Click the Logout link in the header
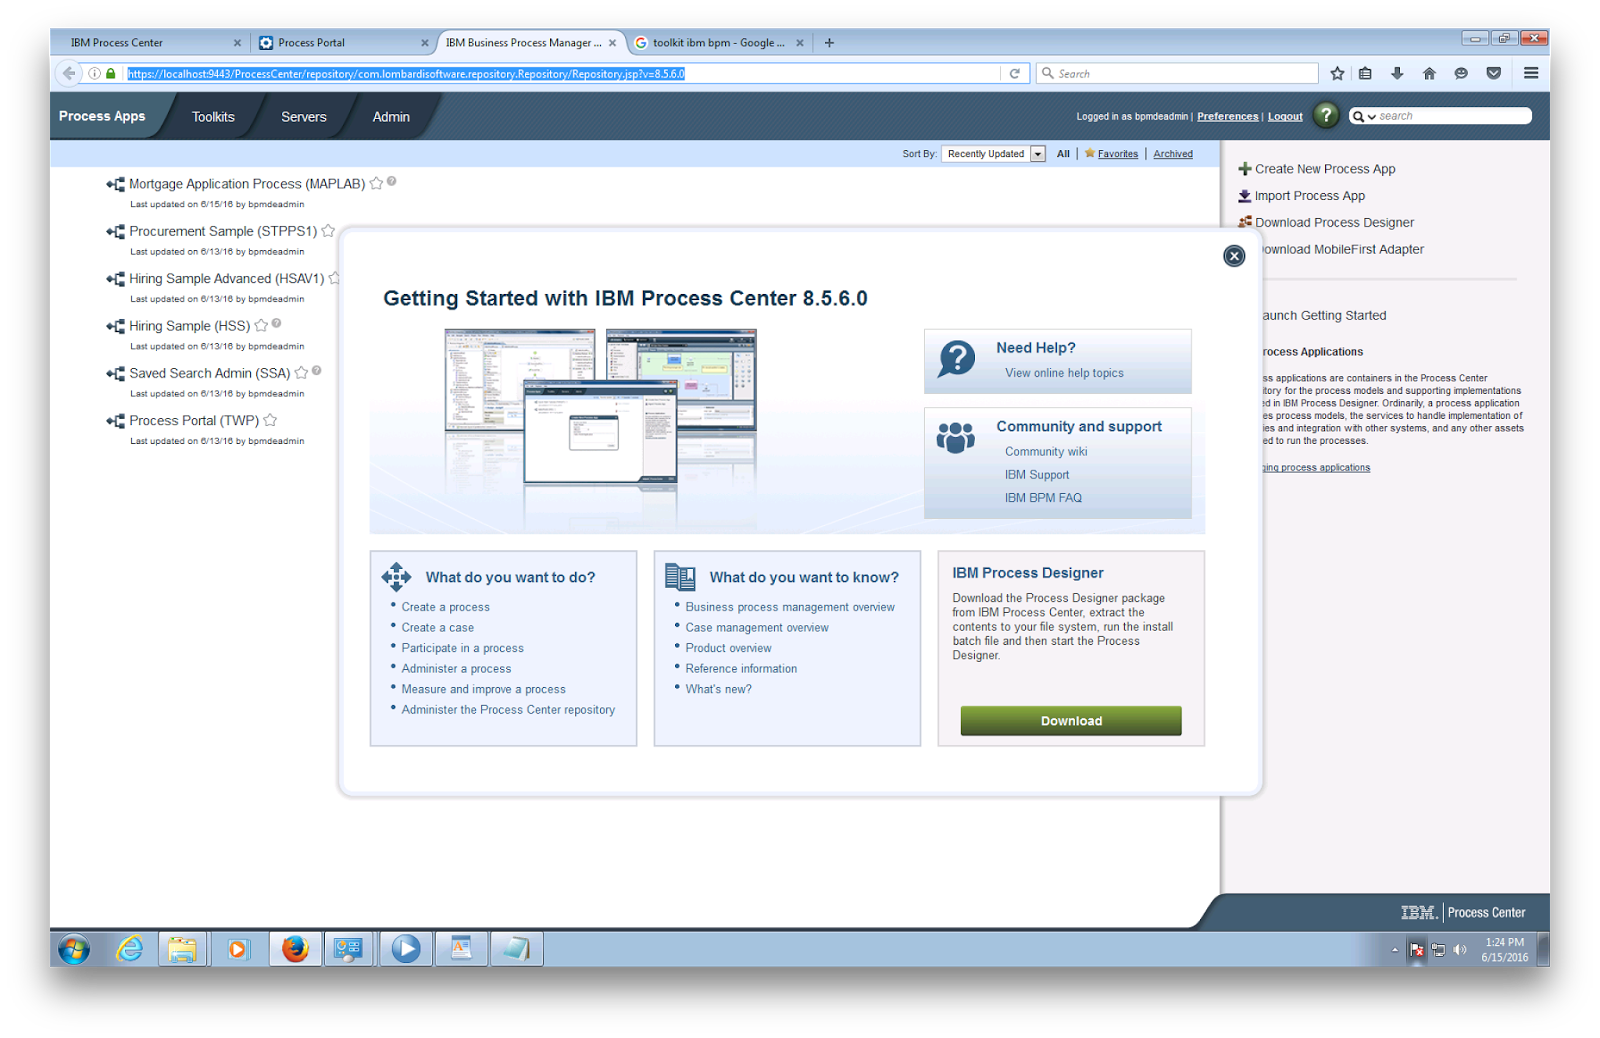The height and width of the screenshot is (1038, 1600). coord(1284,115)
